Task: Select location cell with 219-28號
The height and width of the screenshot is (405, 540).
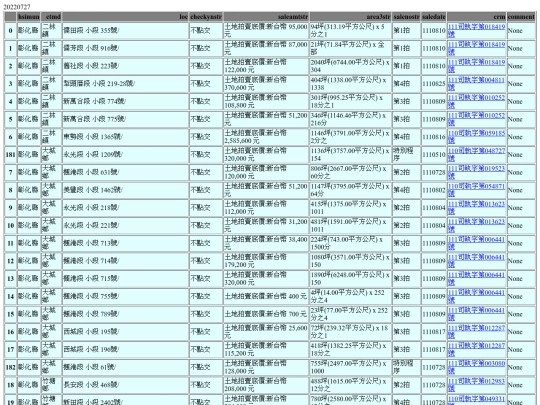Action: [x=125, y=84]
